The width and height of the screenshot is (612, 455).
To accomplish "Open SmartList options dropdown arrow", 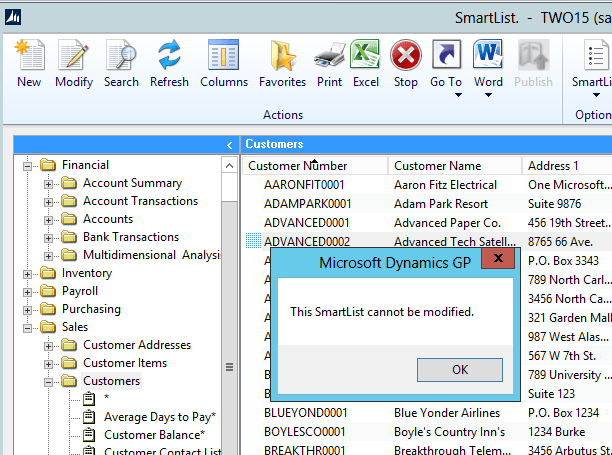I will pos(596,95).
